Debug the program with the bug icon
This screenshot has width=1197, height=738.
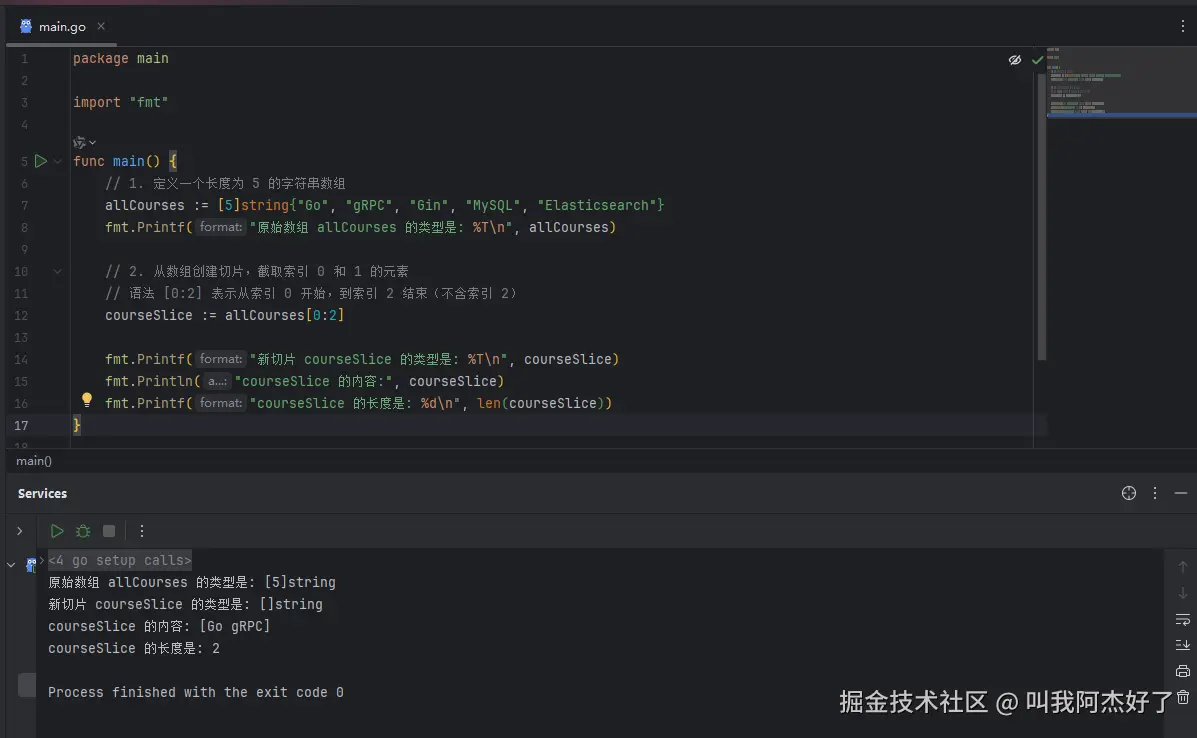pos(82,531)
